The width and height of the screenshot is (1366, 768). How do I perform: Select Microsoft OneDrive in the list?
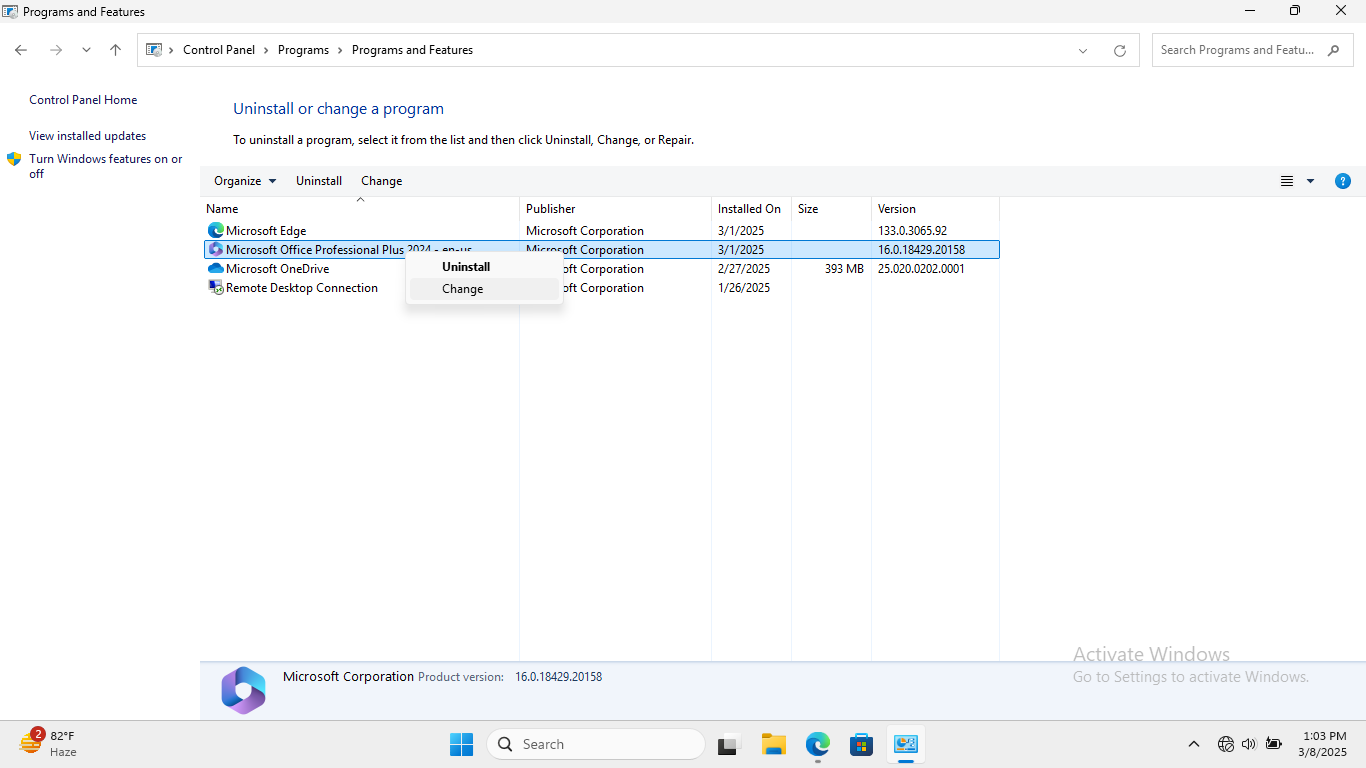[601, 269]
